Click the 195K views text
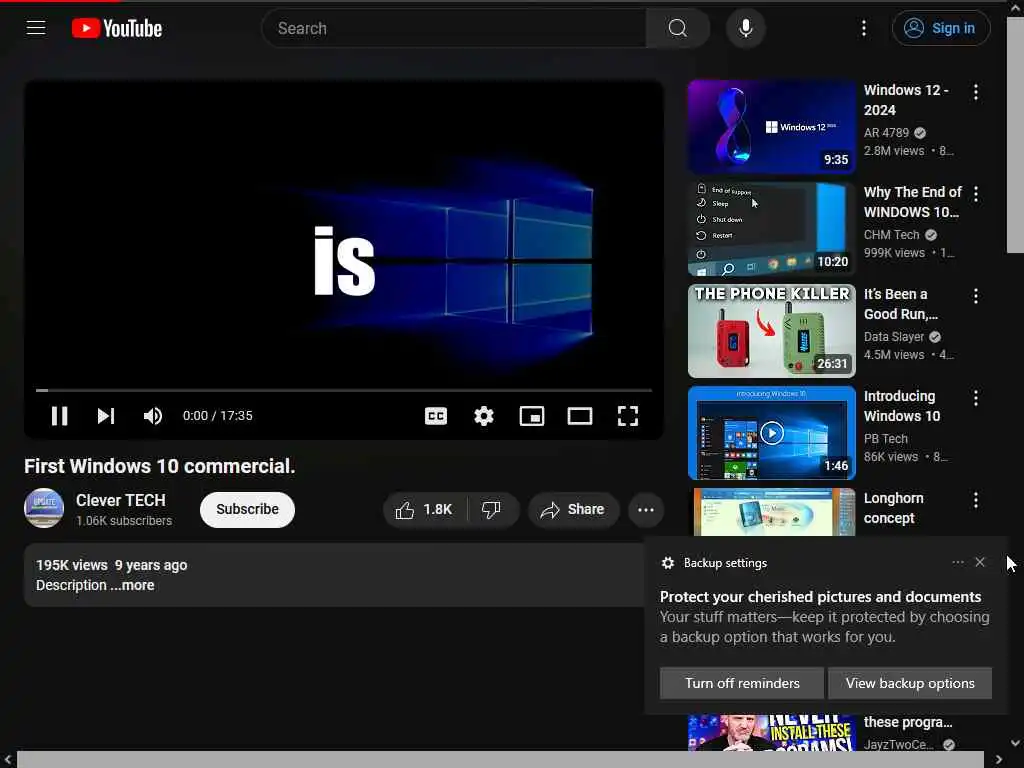 pos(72,566)
